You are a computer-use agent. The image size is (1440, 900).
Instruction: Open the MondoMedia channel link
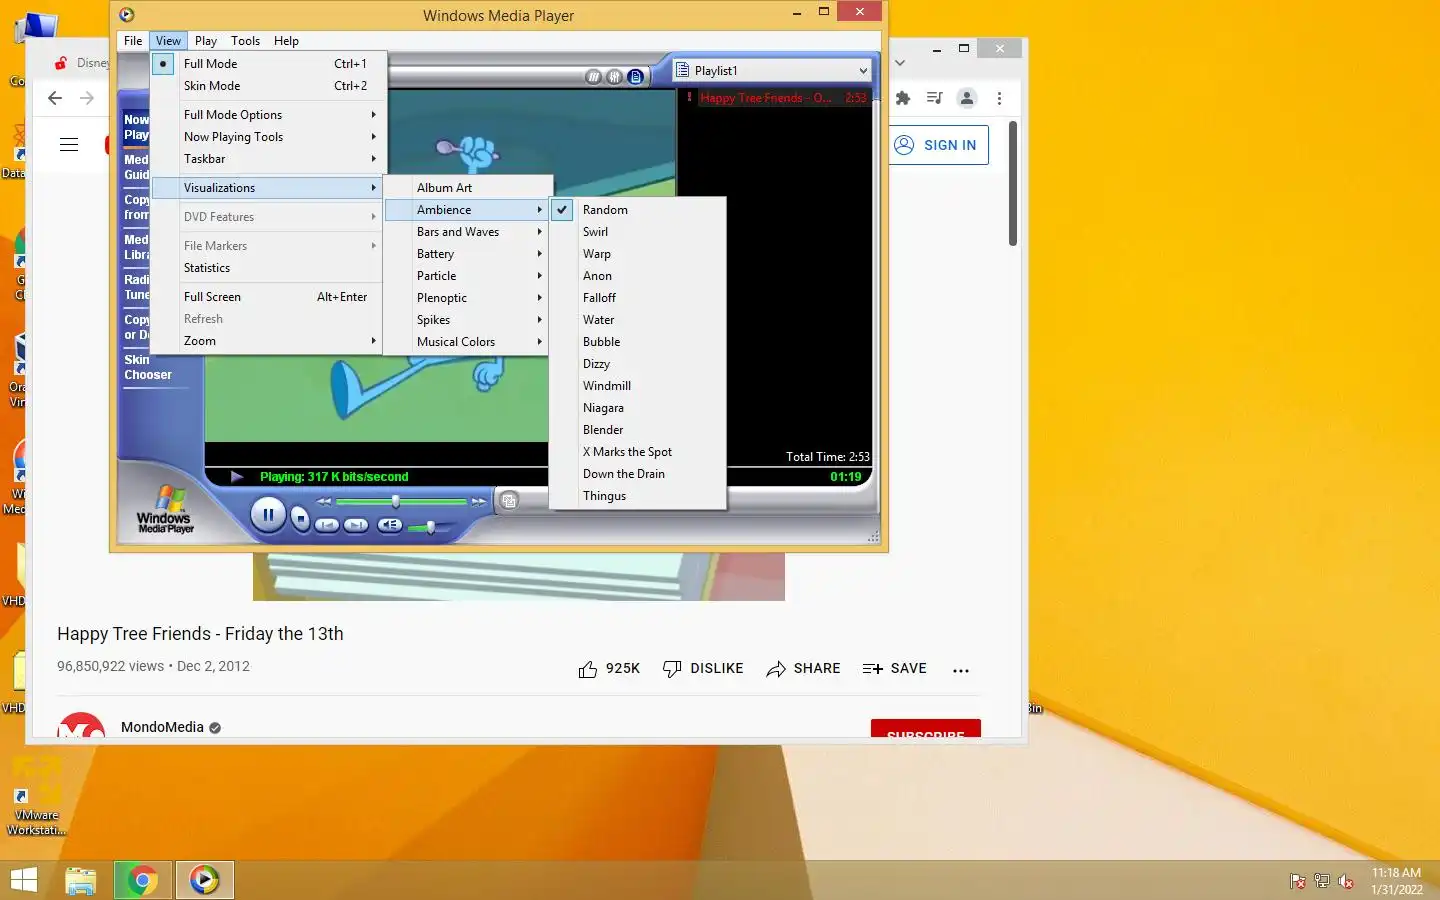pos(162,727)
